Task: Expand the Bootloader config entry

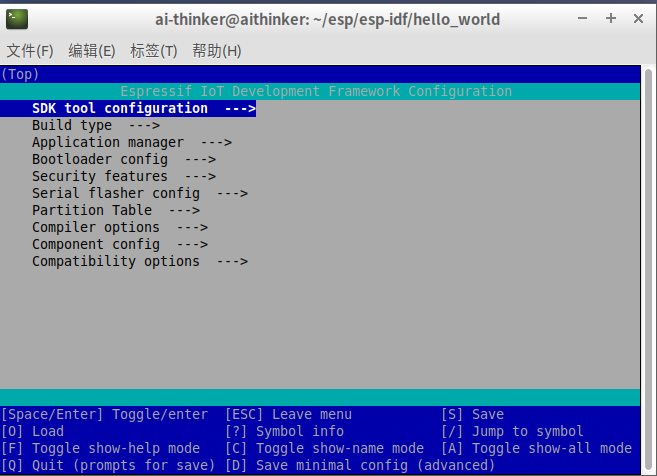Action: click(x=124, y=159)
